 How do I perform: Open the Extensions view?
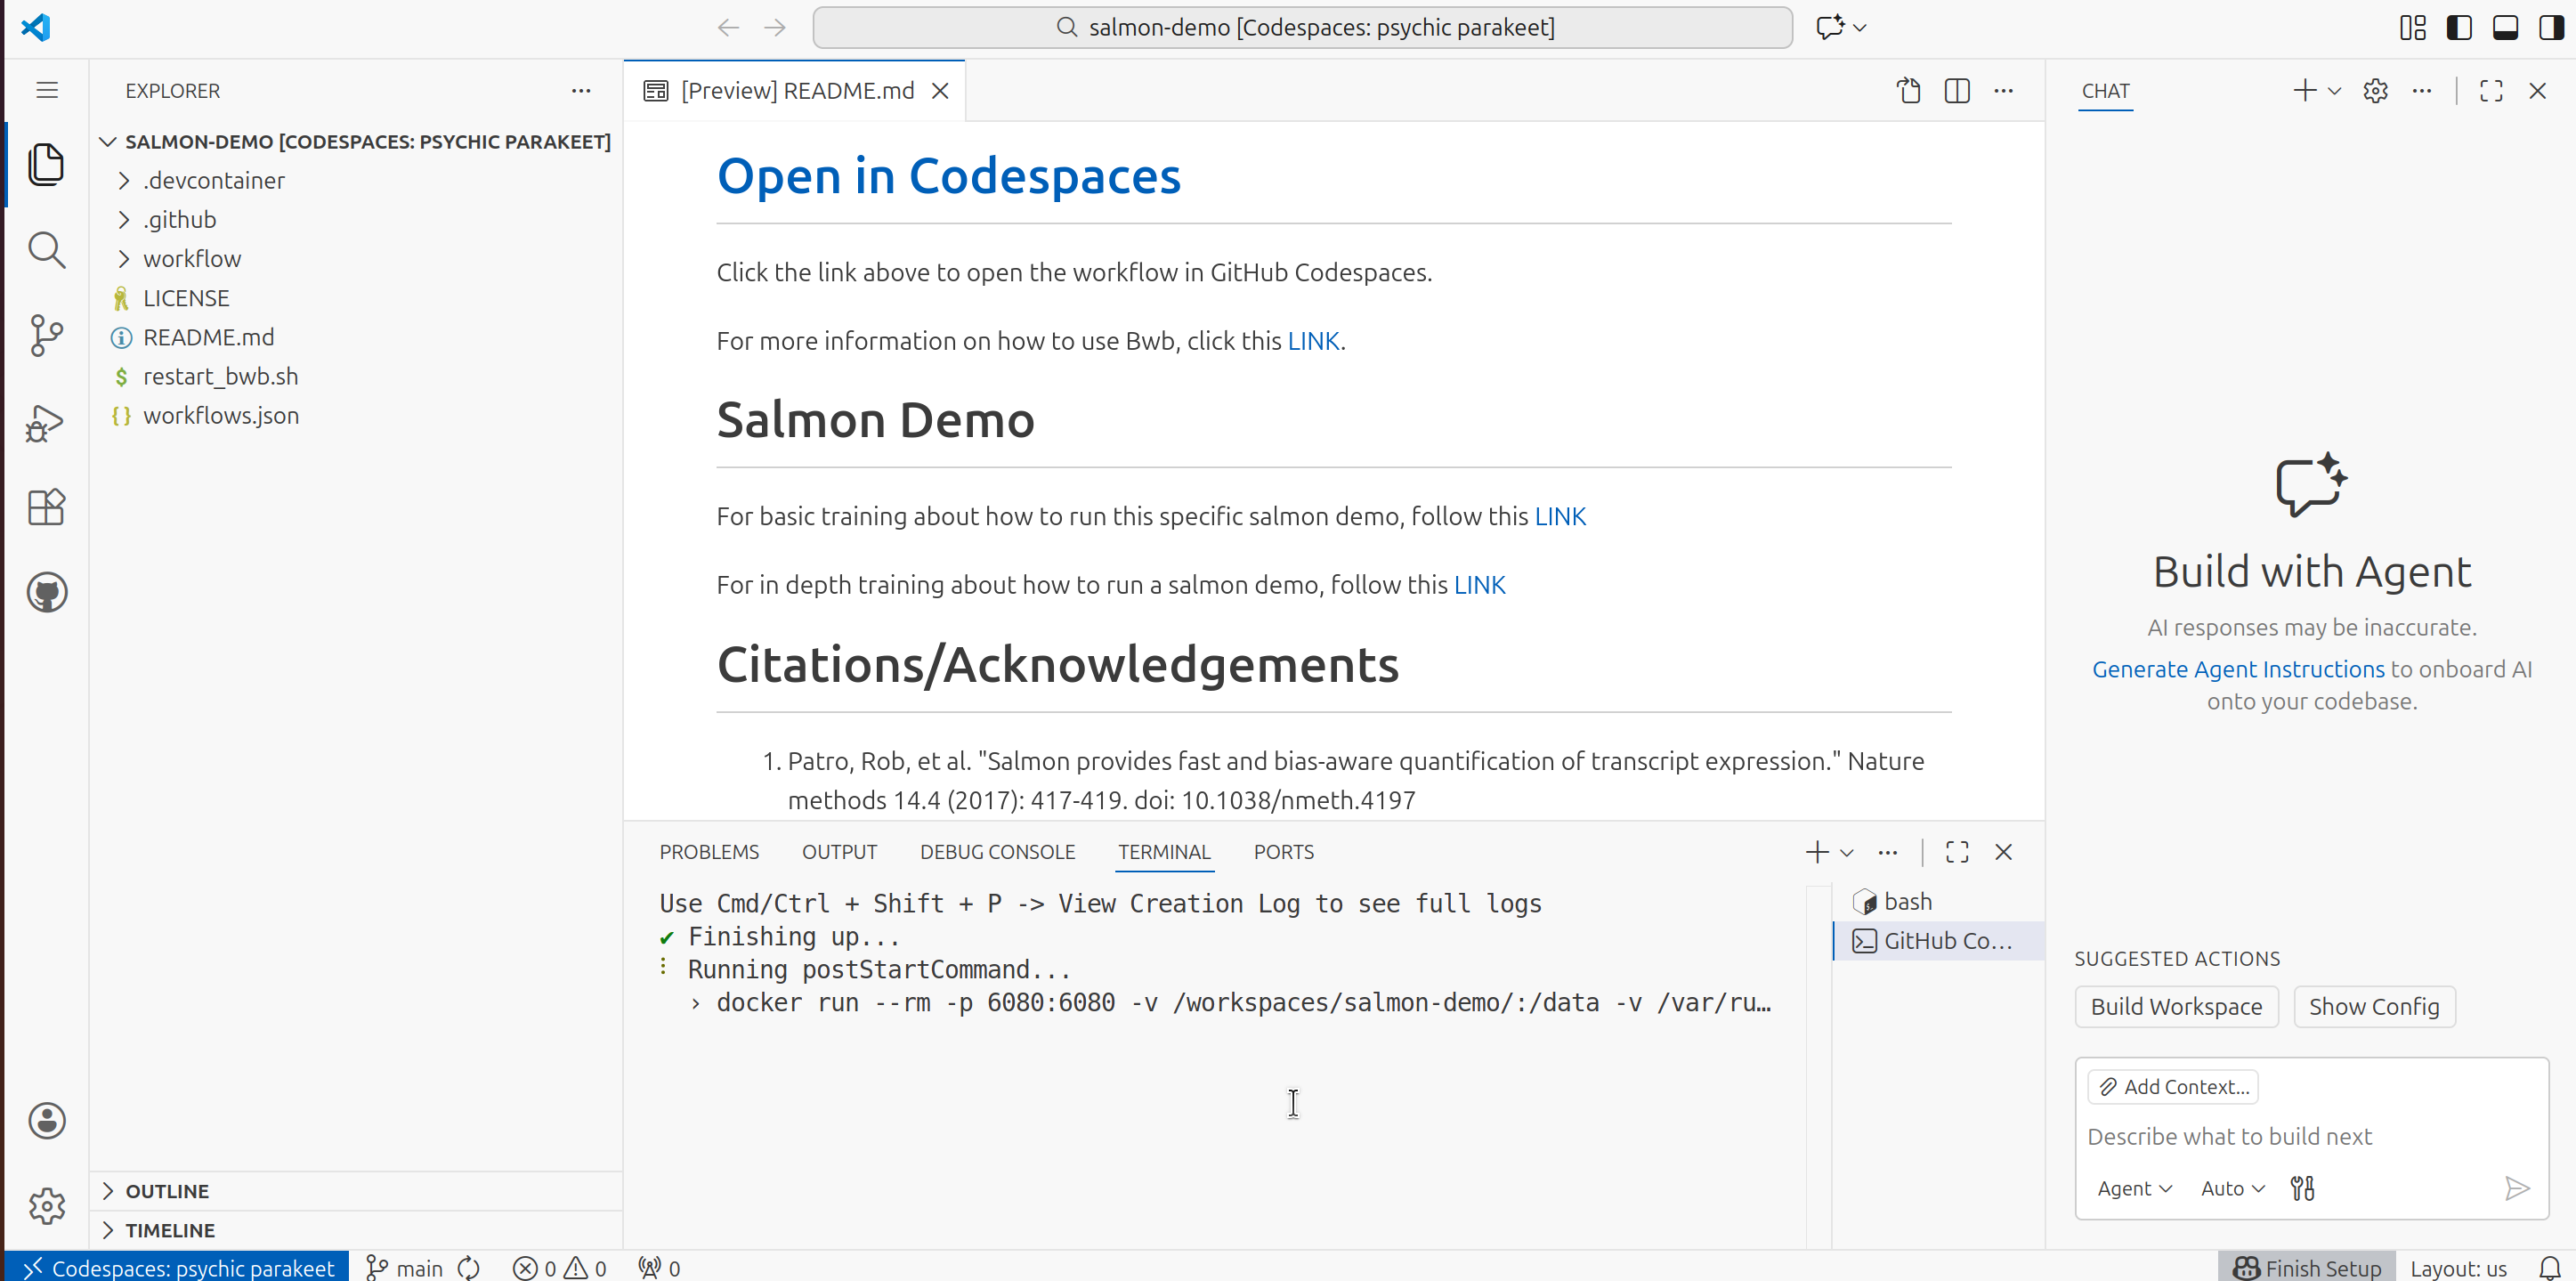click(x=46, y=507)
